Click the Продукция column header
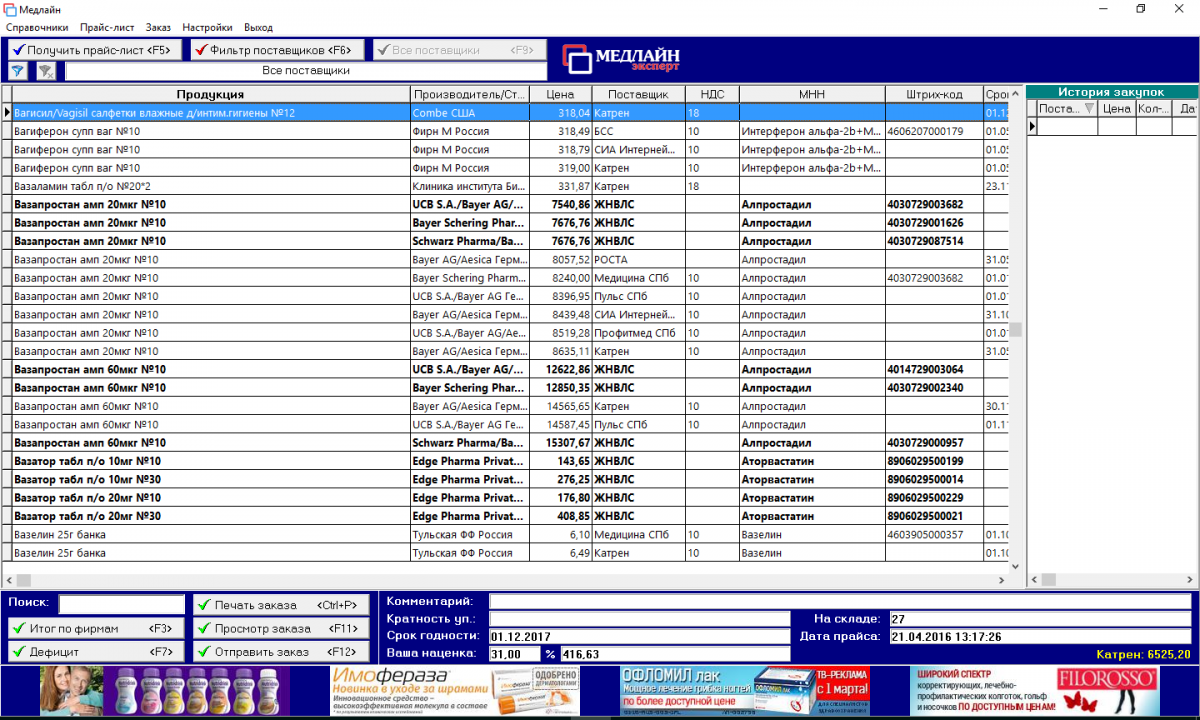Screen dimensions: 1200x720 click(x=210, y=94)
